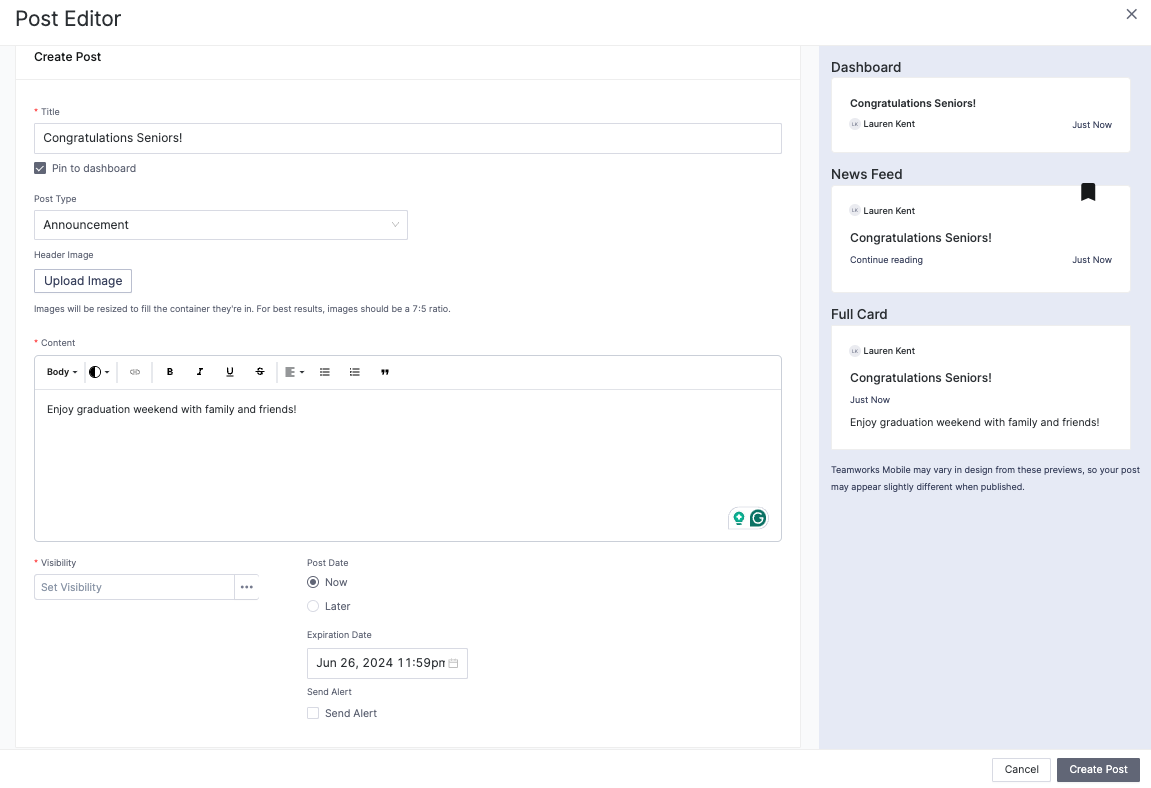Uncheck the Pin to dashboard checkbox
This screenshot has width=1151, height=788.
40,168
